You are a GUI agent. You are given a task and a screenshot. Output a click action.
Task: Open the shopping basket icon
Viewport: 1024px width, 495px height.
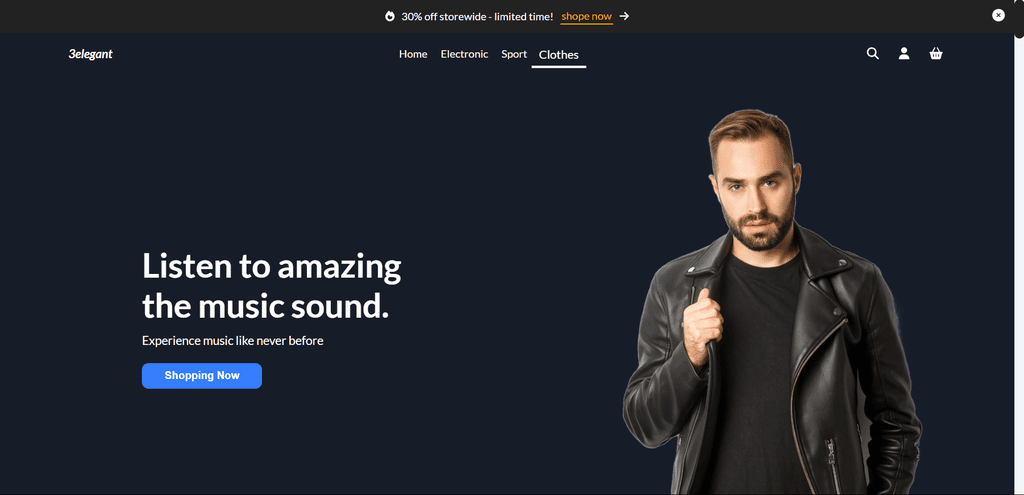[x=936, y=54]
